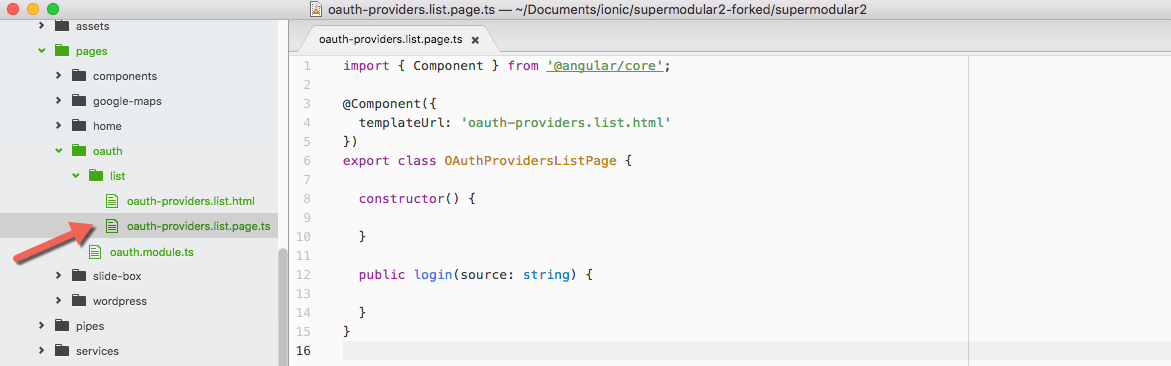
Task: Click the assets folder icon
Action: pos(62,26)
